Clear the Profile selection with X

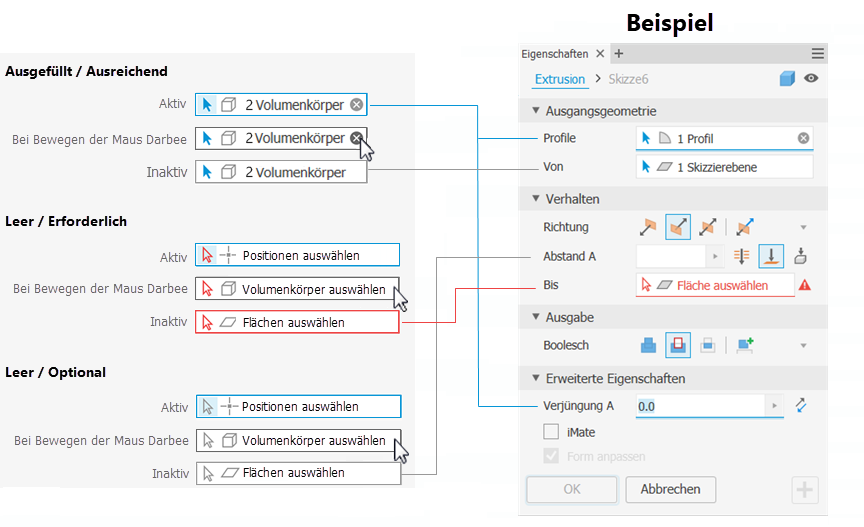pyautogui.click(x=803, y=139)
